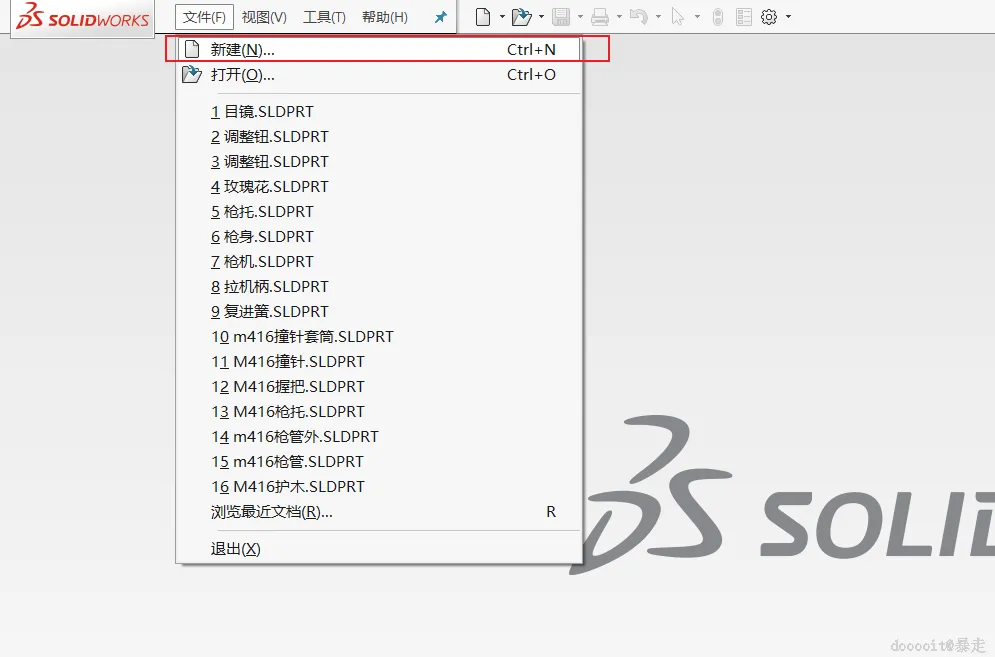Click the Select cursor toolbar icon
The image size is (995, 657).
tap(678, 17)
